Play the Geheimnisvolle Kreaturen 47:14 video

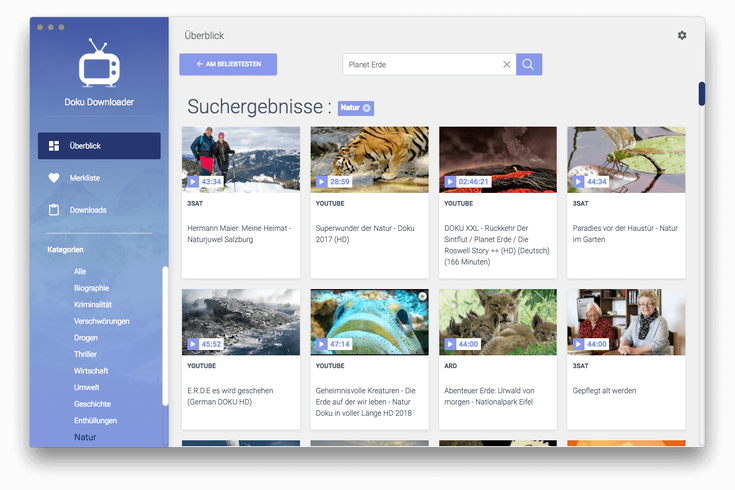(x=321, y=344)
